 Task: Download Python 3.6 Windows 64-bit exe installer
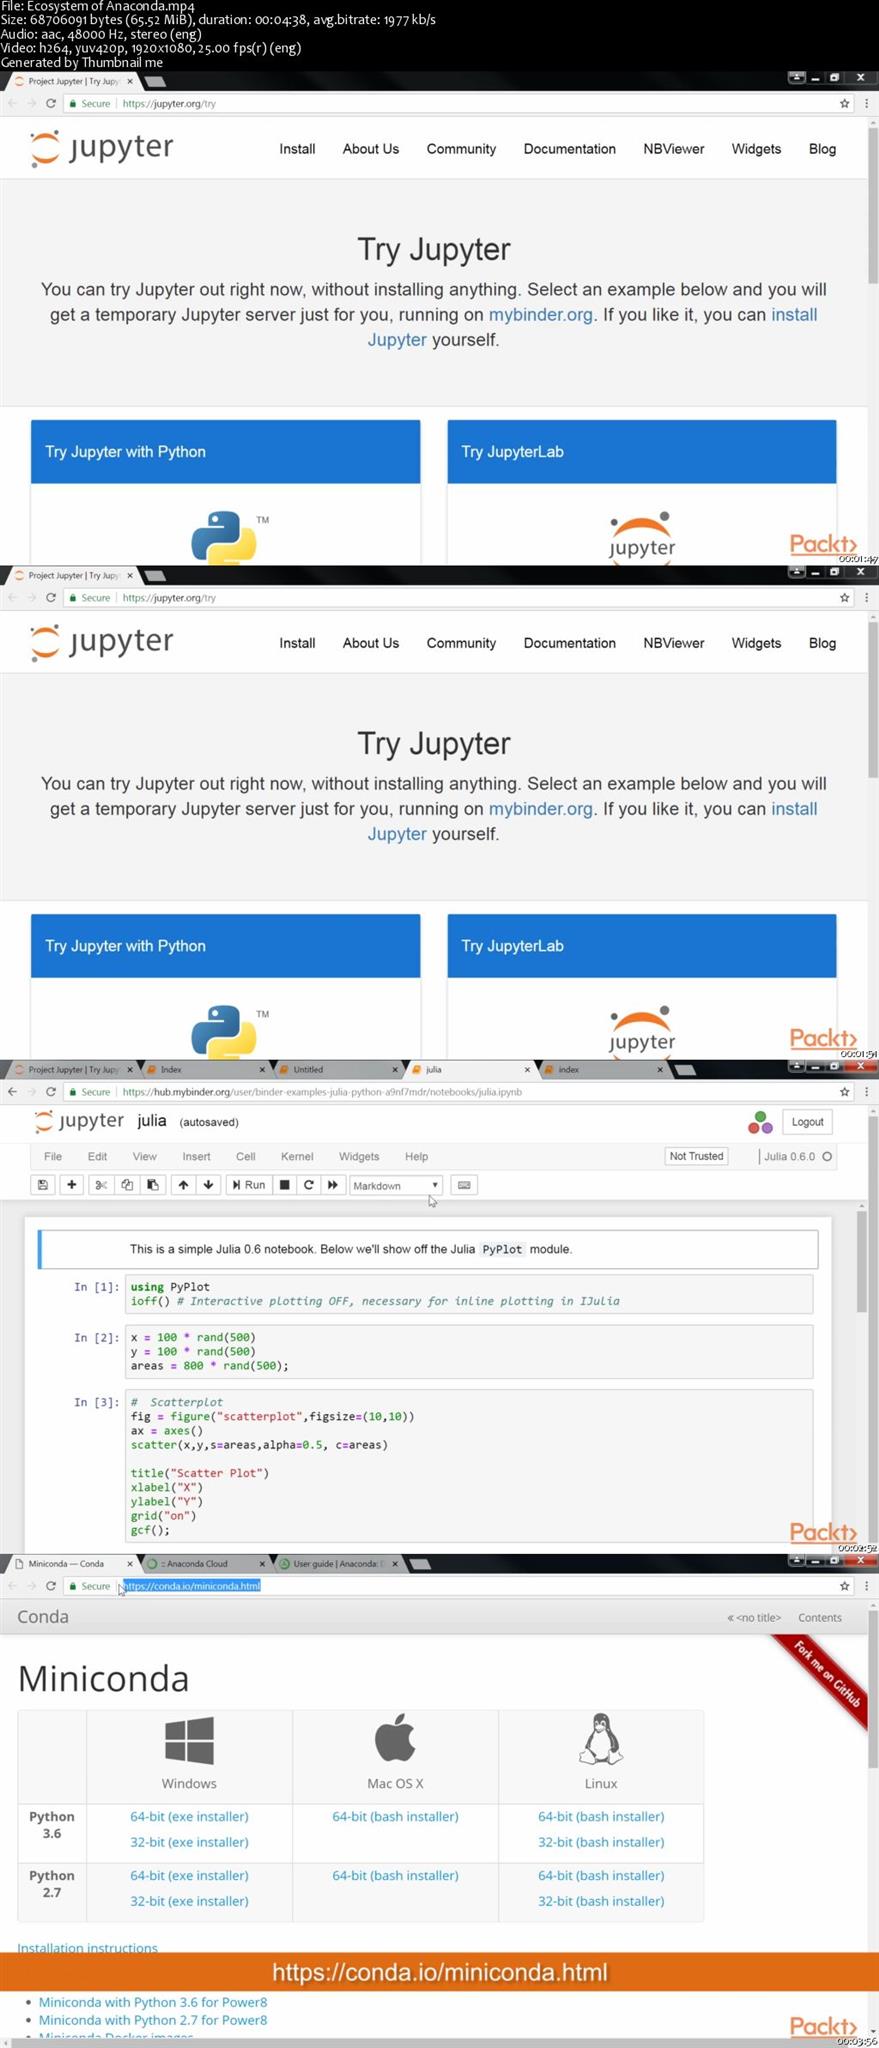coord(189,1816)
